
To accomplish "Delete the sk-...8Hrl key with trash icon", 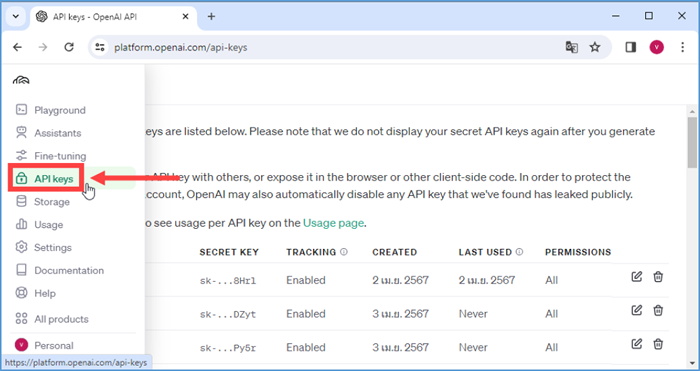I will coord(658,277).
